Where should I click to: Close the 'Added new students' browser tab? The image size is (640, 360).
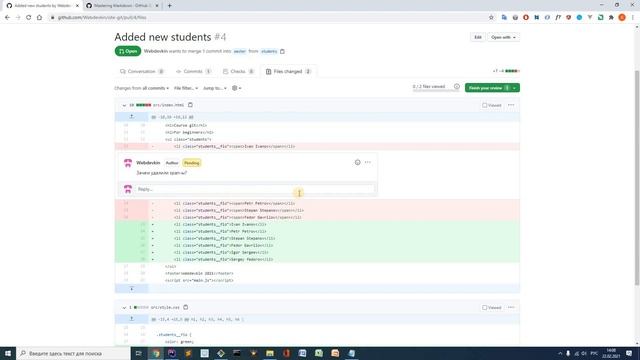tap(77, 6)
